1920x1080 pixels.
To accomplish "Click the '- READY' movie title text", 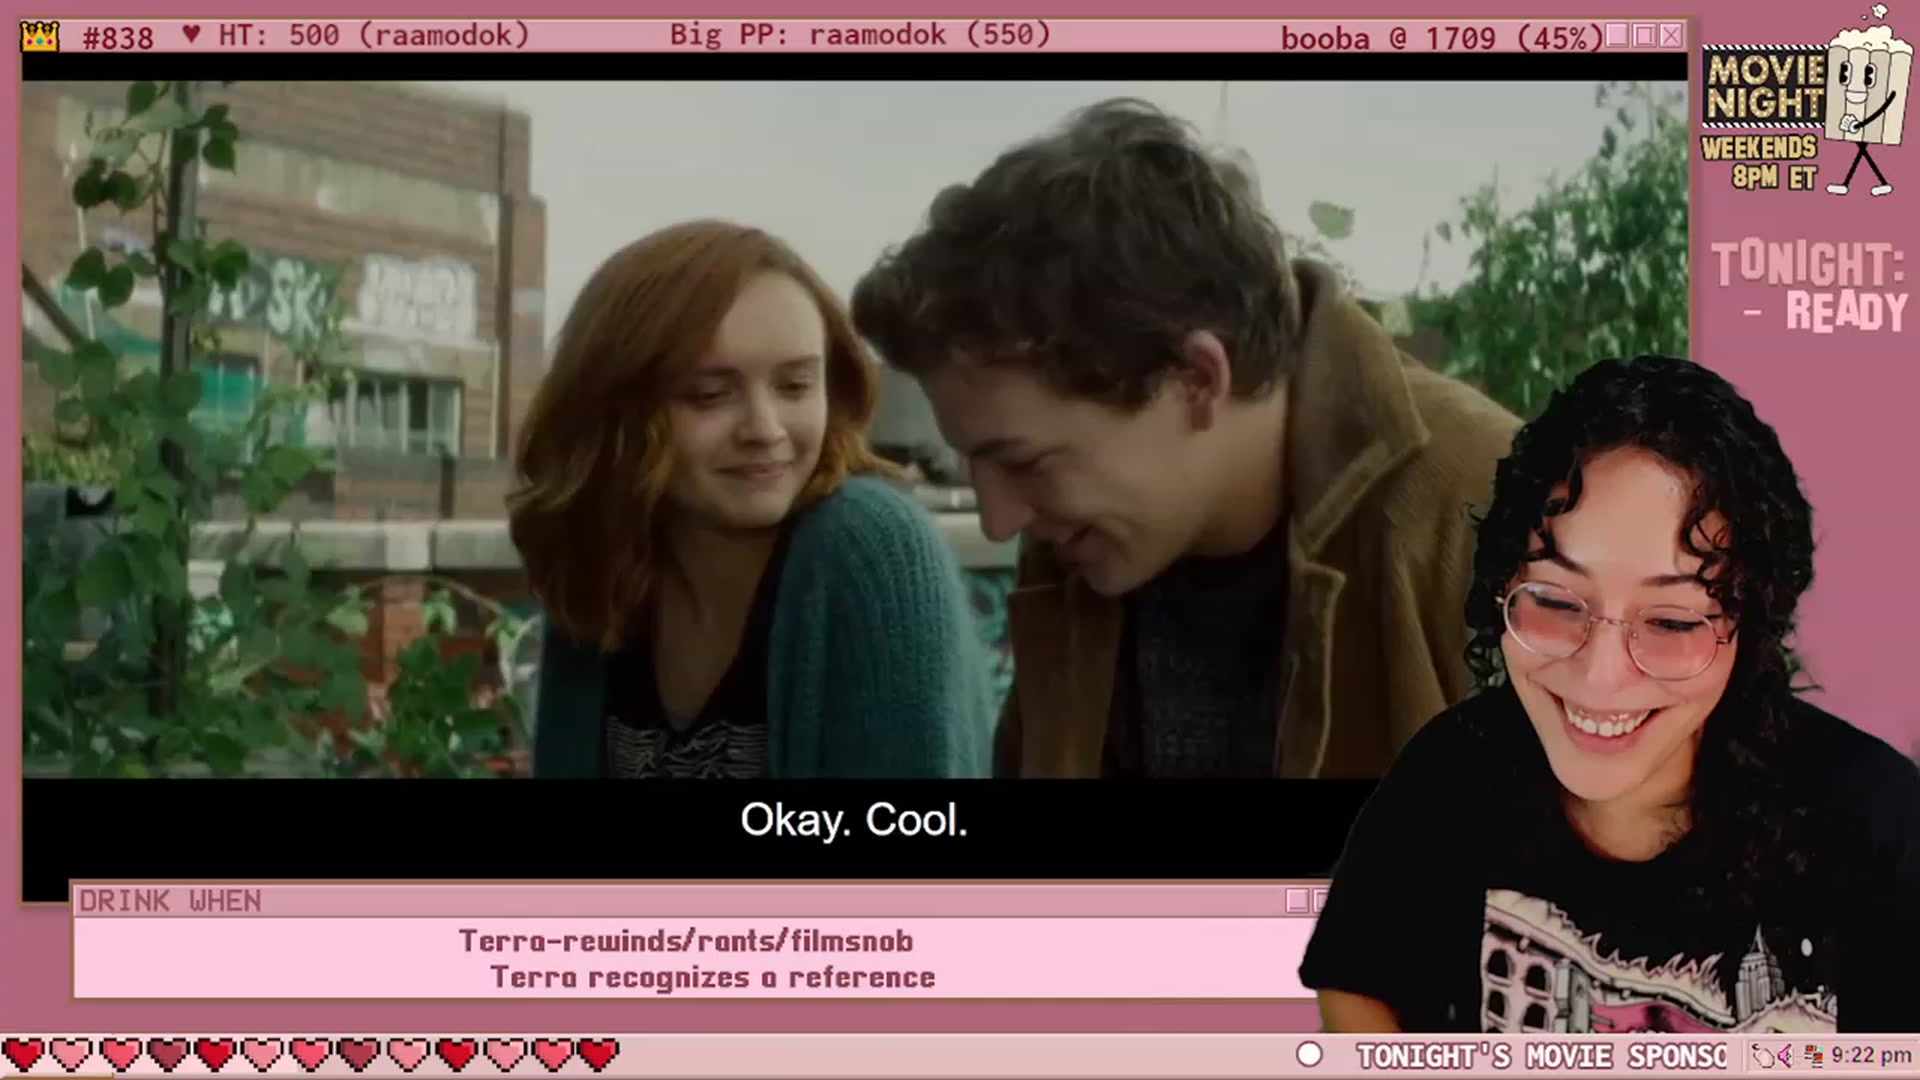I will click(x=1828, y=312).
